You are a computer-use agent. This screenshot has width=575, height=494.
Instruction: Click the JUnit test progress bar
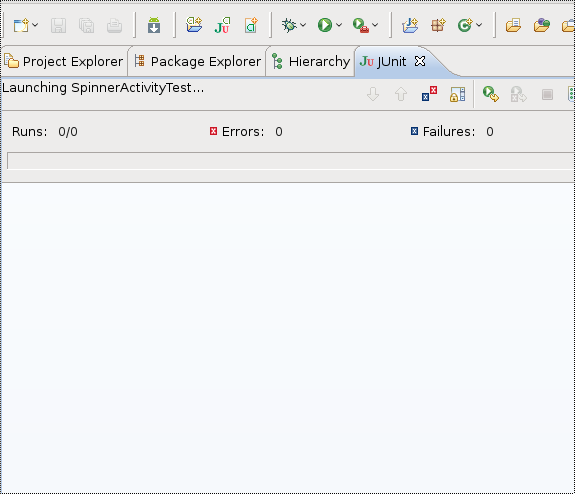point(291,161)
